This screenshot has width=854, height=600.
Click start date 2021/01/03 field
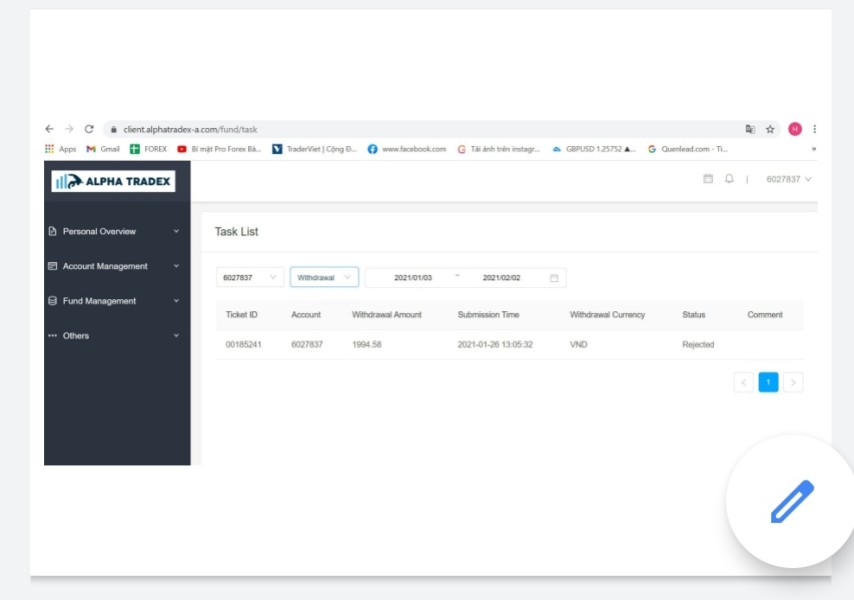point(413,278)
